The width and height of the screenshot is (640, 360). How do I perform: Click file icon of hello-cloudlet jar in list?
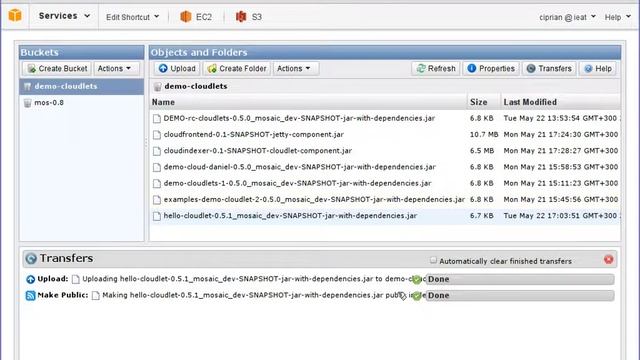(x=157, y=216)
